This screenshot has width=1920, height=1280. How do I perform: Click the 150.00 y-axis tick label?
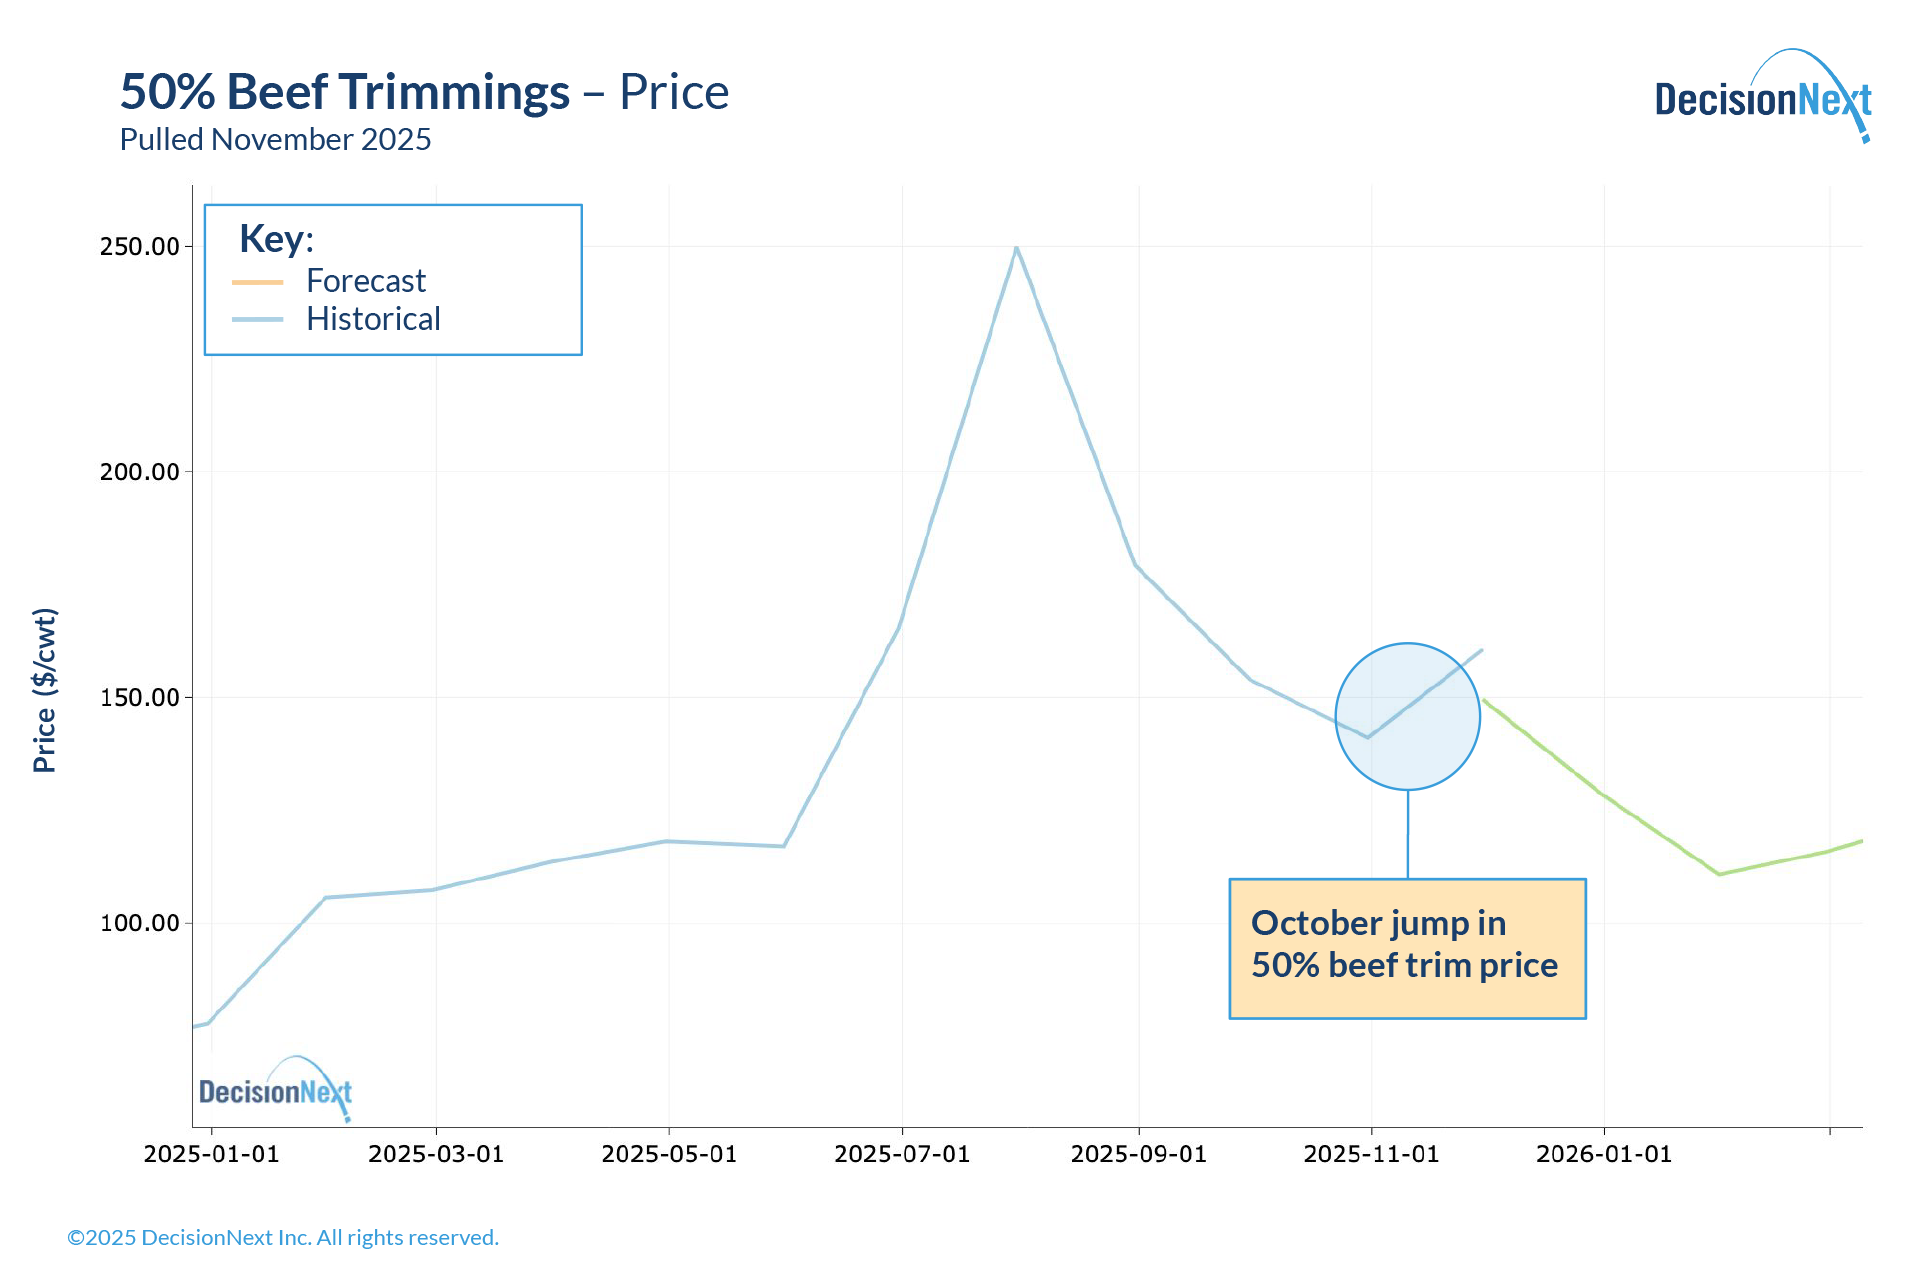(139, 698)
